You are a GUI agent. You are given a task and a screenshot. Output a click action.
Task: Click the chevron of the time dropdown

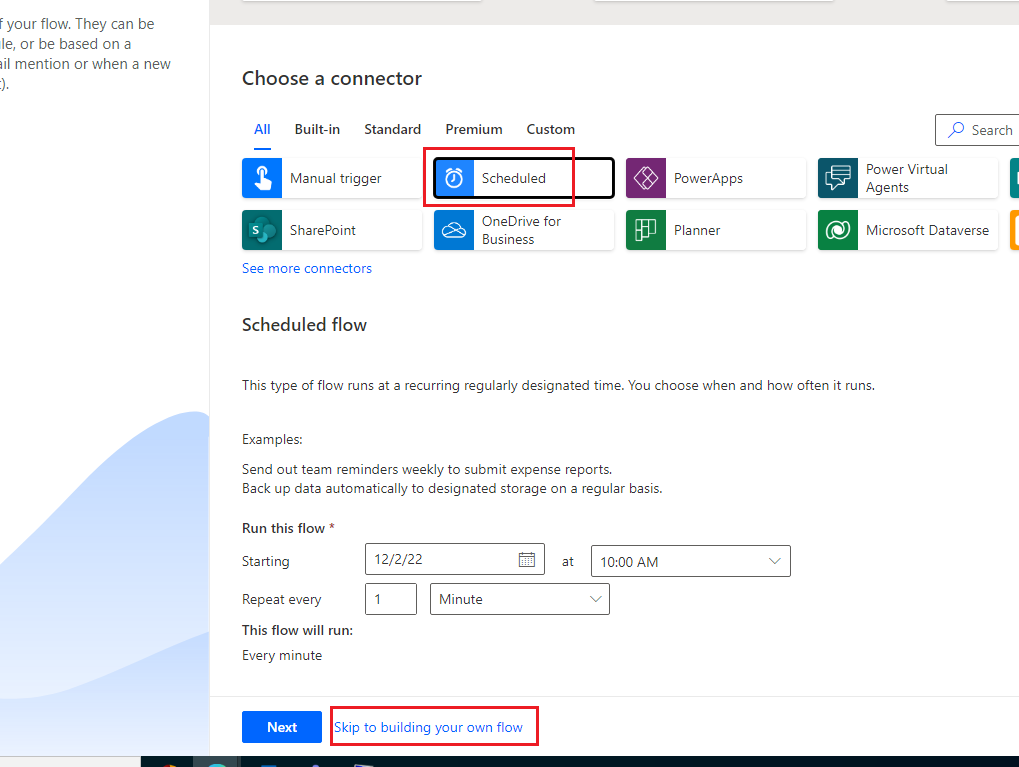tap(774, 561)
